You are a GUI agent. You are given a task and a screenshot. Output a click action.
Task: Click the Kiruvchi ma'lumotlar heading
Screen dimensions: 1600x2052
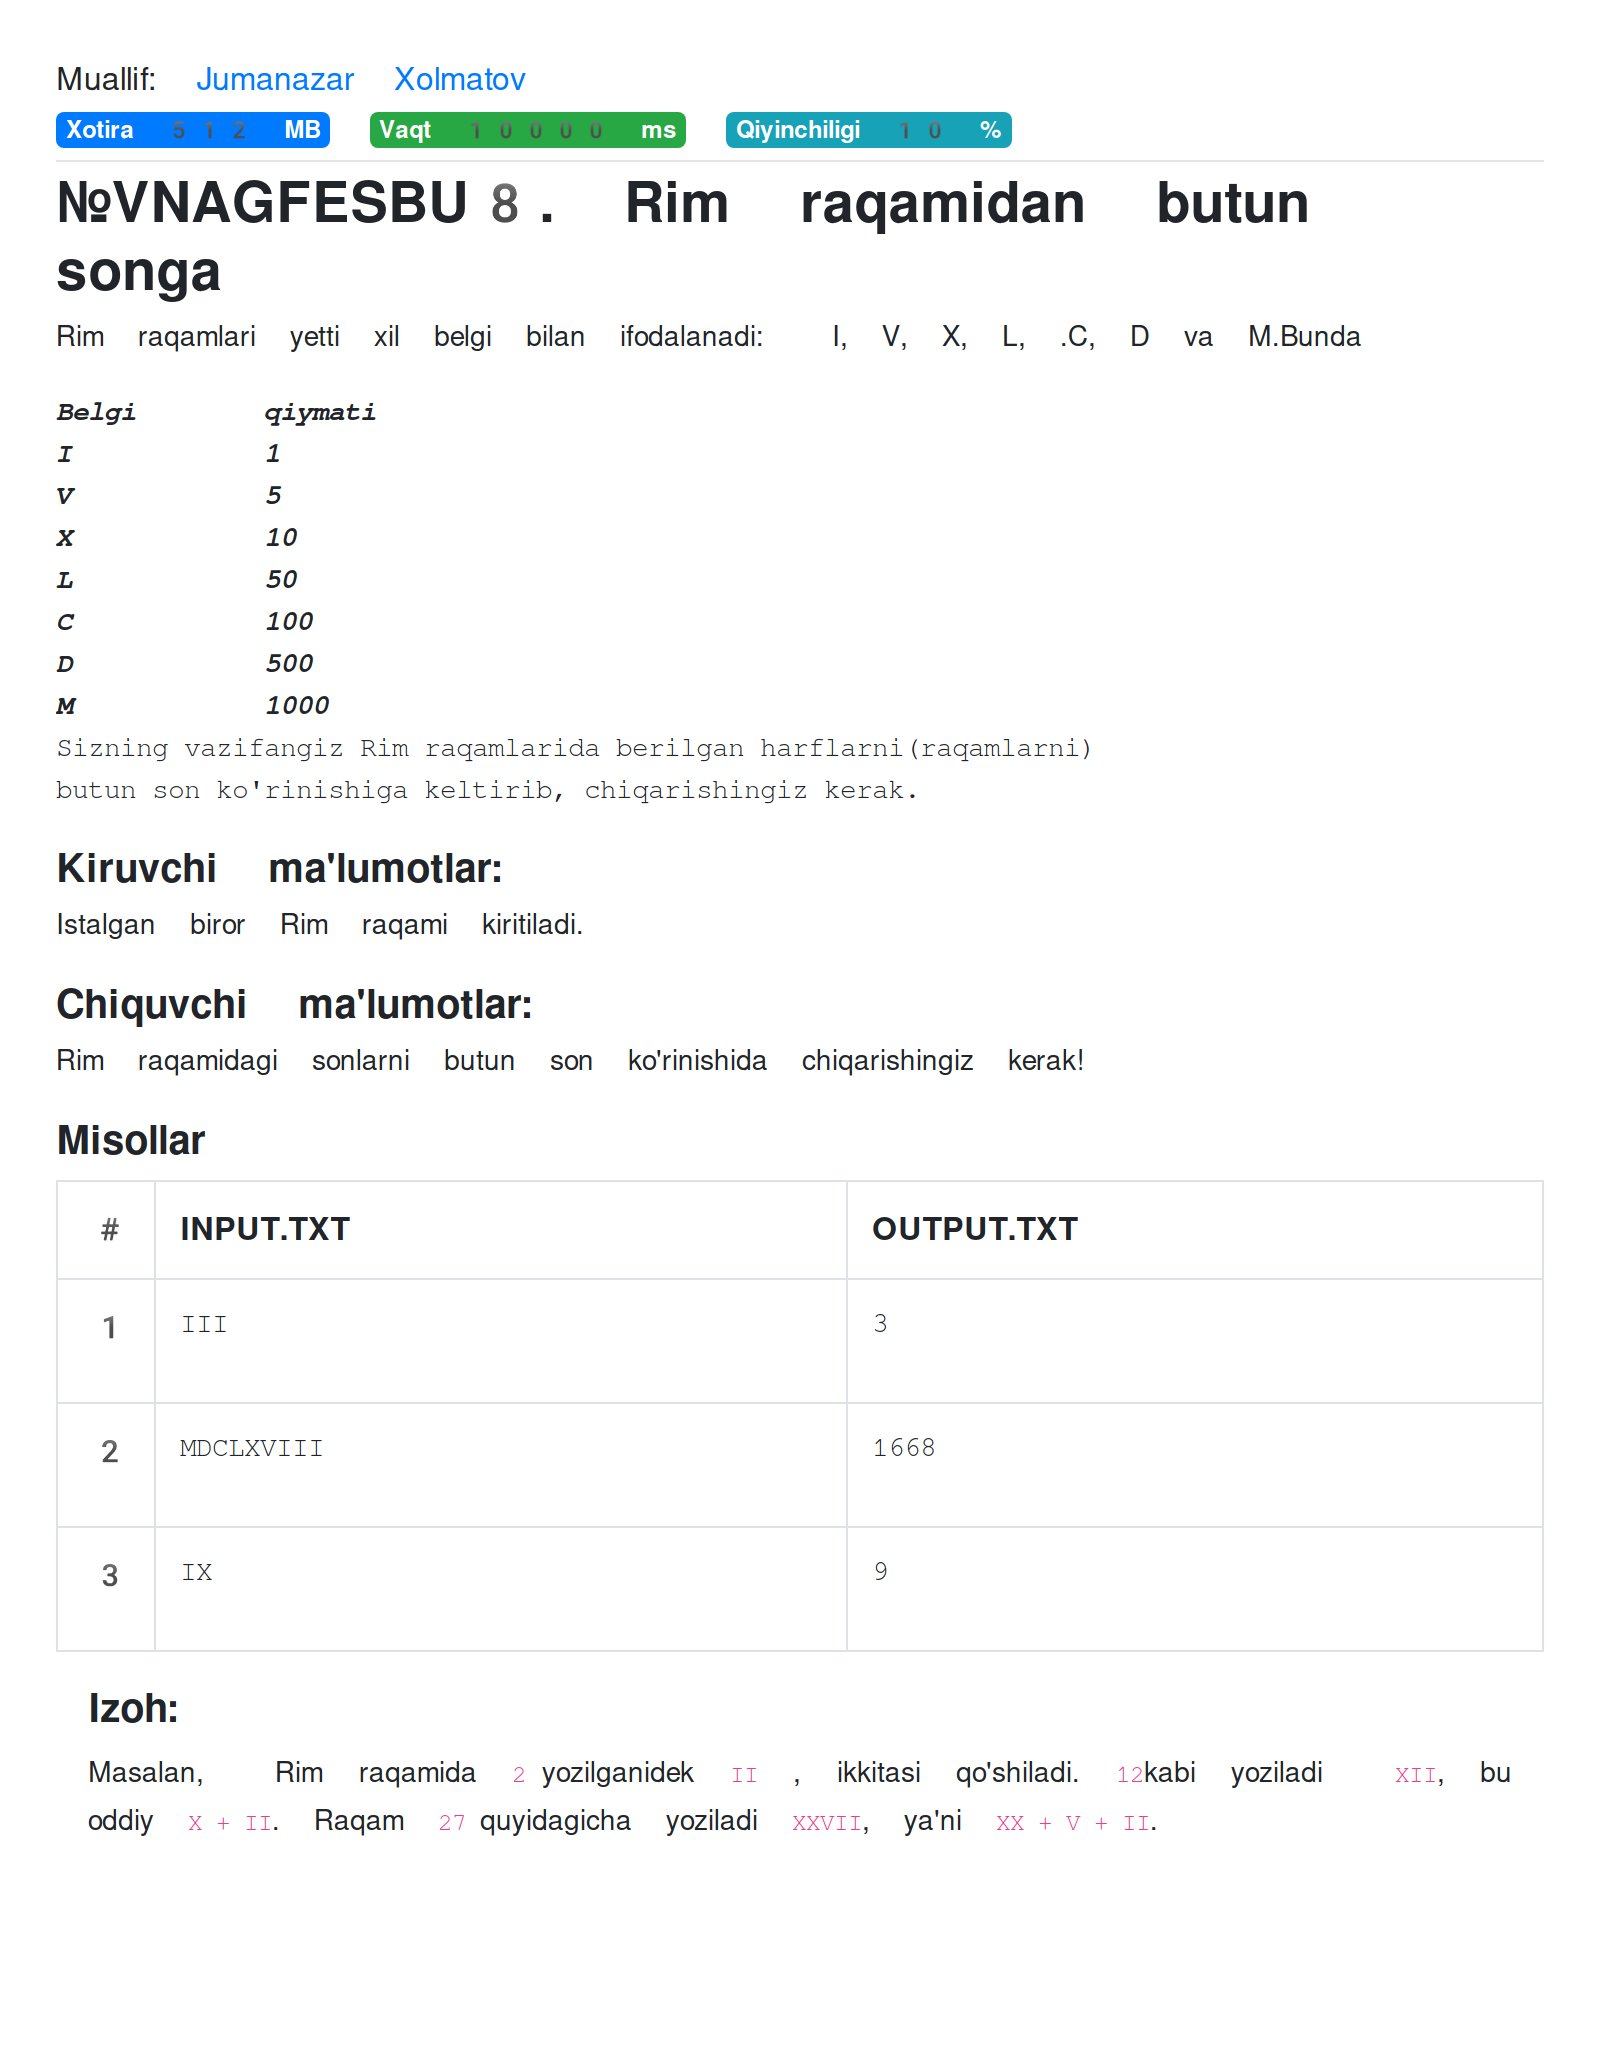coord(279,868)
